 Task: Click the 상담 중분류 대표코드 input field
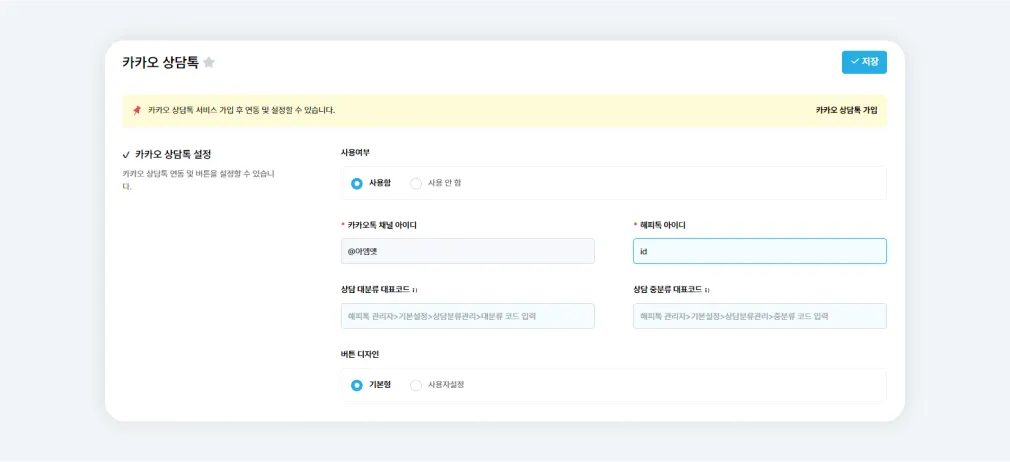759,316
